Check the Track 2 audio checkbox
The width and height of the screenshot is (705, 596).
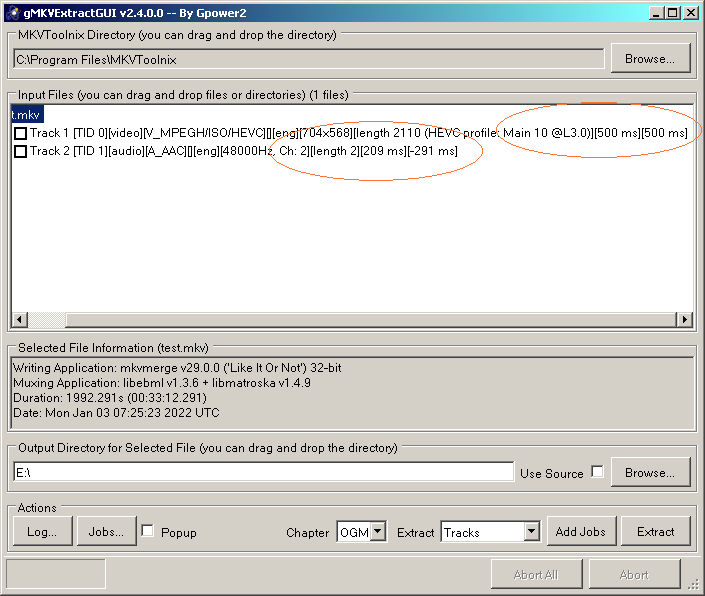point(20,151)
